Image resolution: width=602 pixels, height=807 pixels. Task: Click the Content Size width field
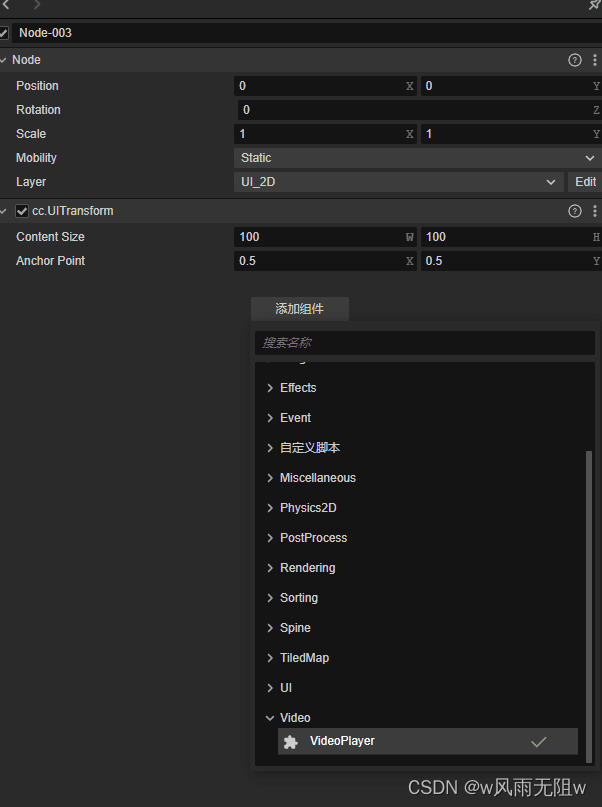pos(325,237)
